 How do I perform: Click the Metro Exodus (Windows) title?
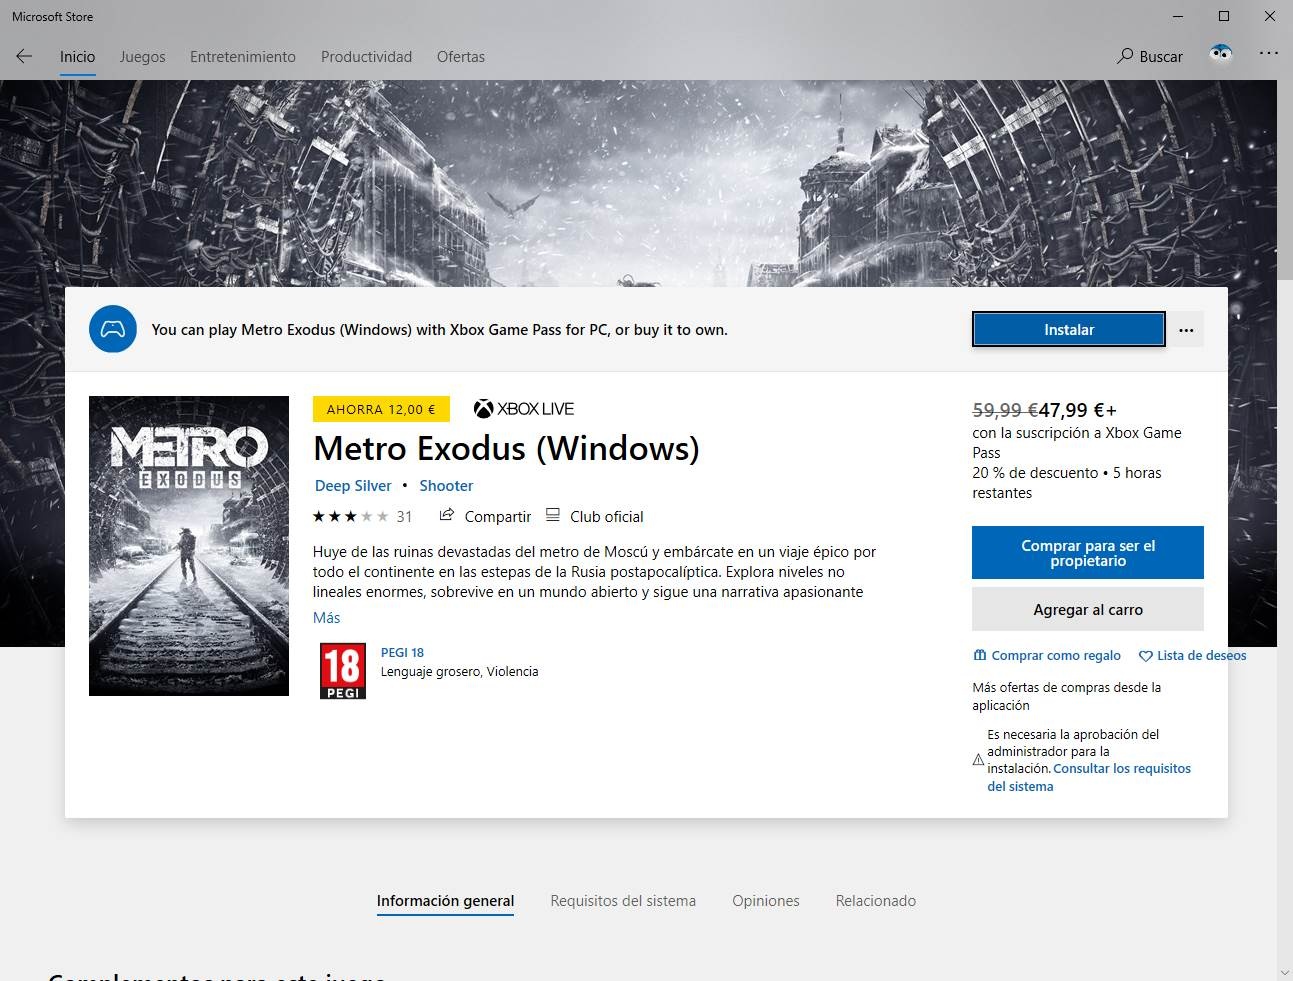(x=506, y=449)
